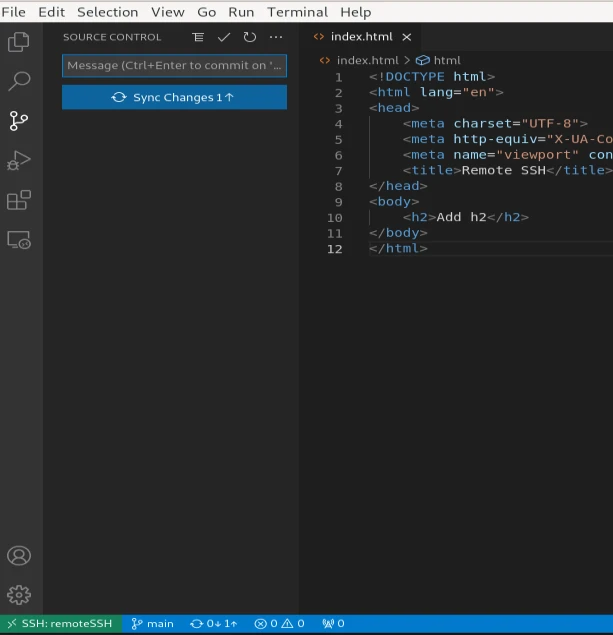This screenshot has width=613, height=635.
Task: Open the Terminal menu
Action: coord(297,12)
